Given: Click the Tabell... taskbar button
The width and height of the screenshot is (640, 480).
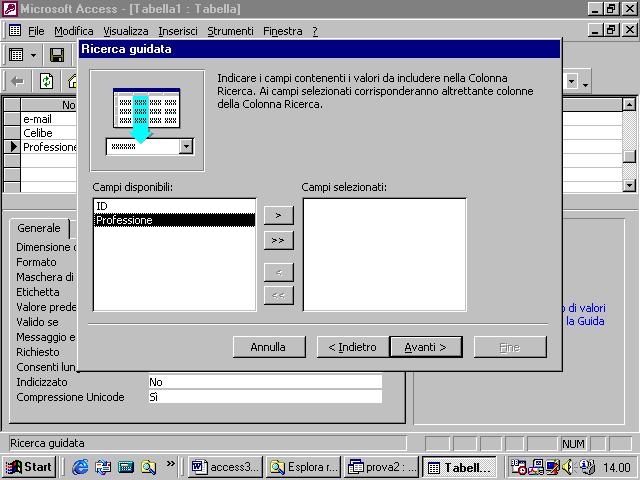Looking at the screenshot, I should (x=459, y=467).
